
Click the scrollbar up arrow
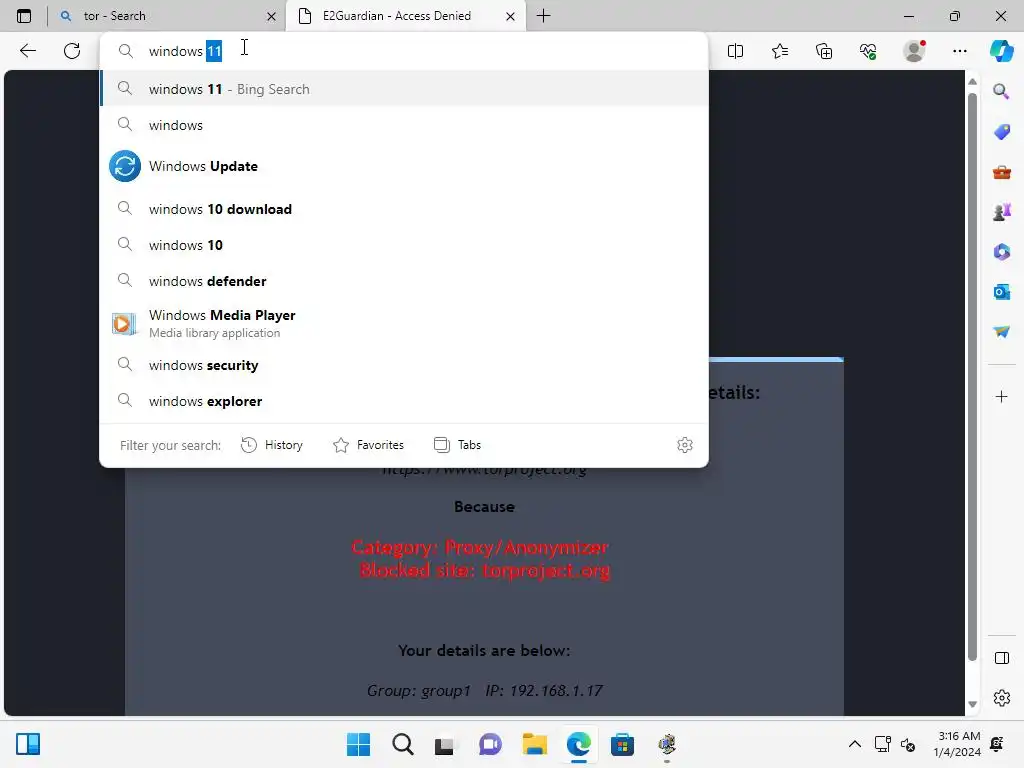tap(972, 82)
